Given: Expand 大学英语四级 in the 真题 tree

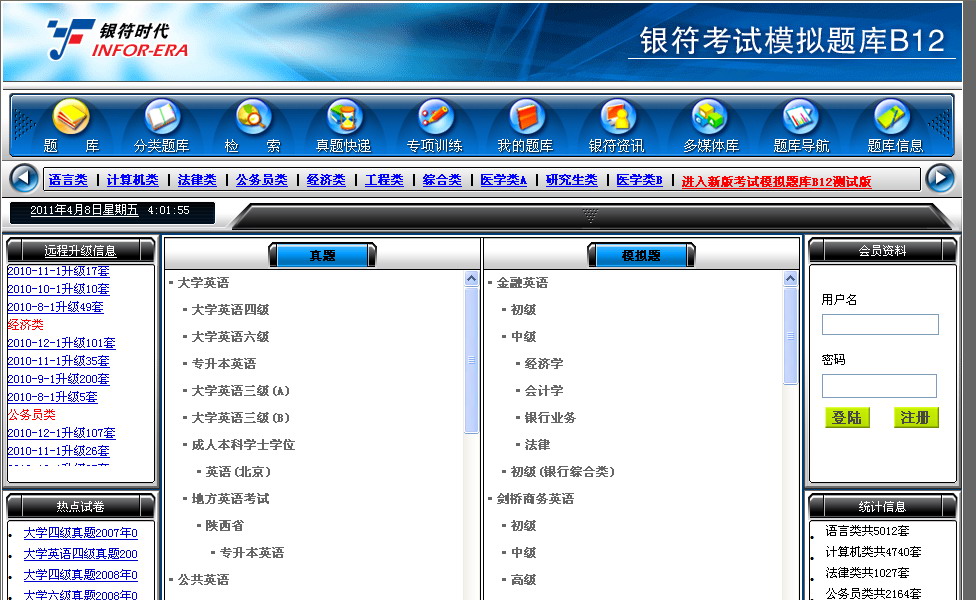Looking at the screenshot, I should click(230, 310).
